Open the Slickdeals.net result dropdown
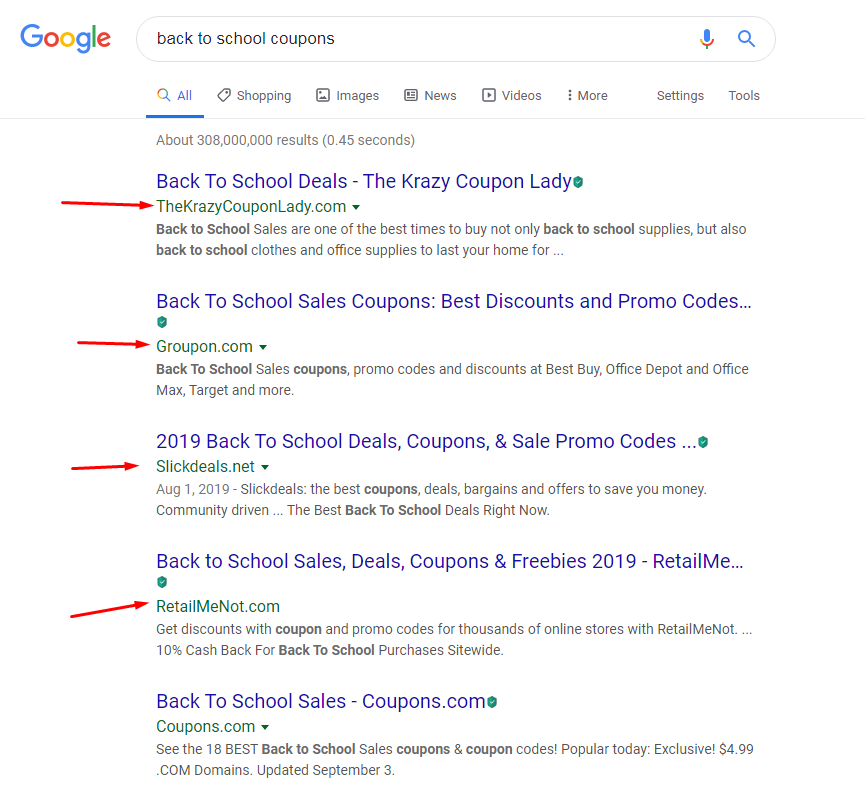The width and height of the screenshot is (865, 804). (265, 466)
